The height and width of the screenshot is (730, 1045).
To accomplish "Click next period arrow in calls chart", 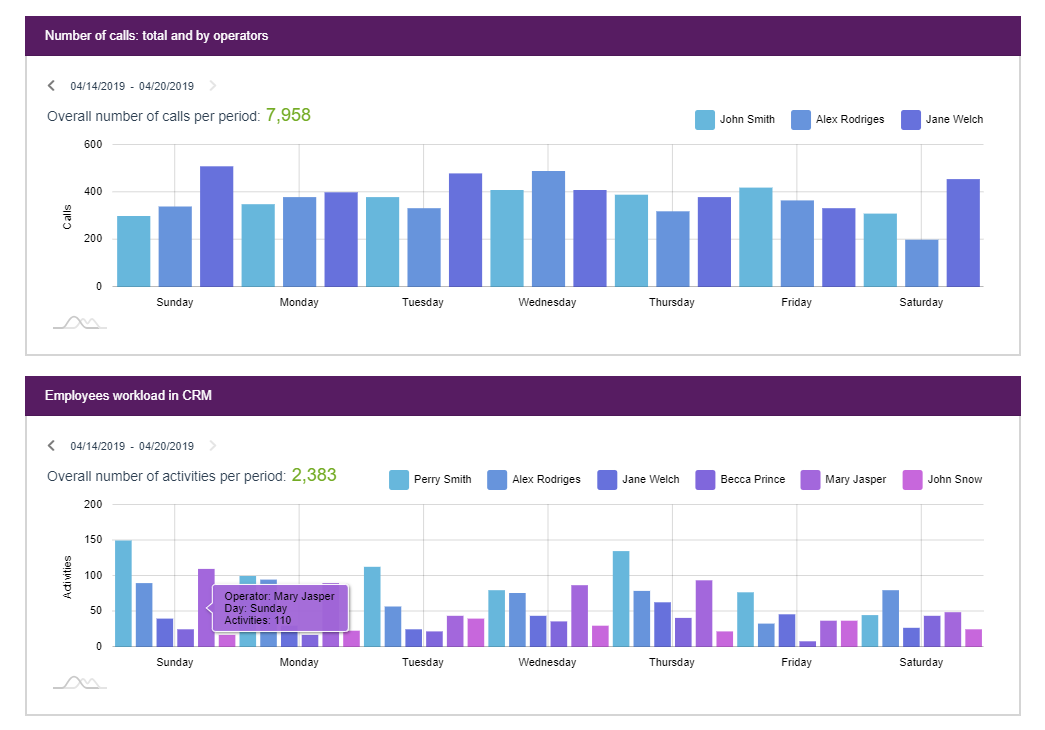I will 213,86.
